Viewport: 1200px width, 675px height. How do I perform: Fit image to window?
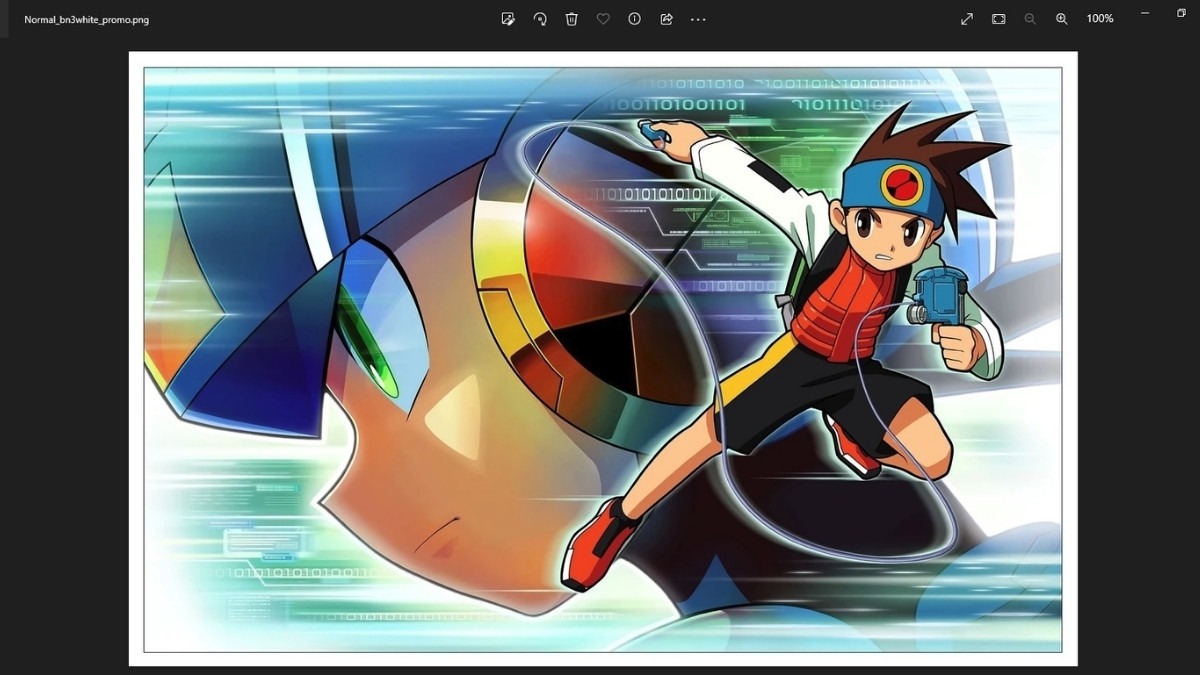pyautogui.click(x=998, y=19)
